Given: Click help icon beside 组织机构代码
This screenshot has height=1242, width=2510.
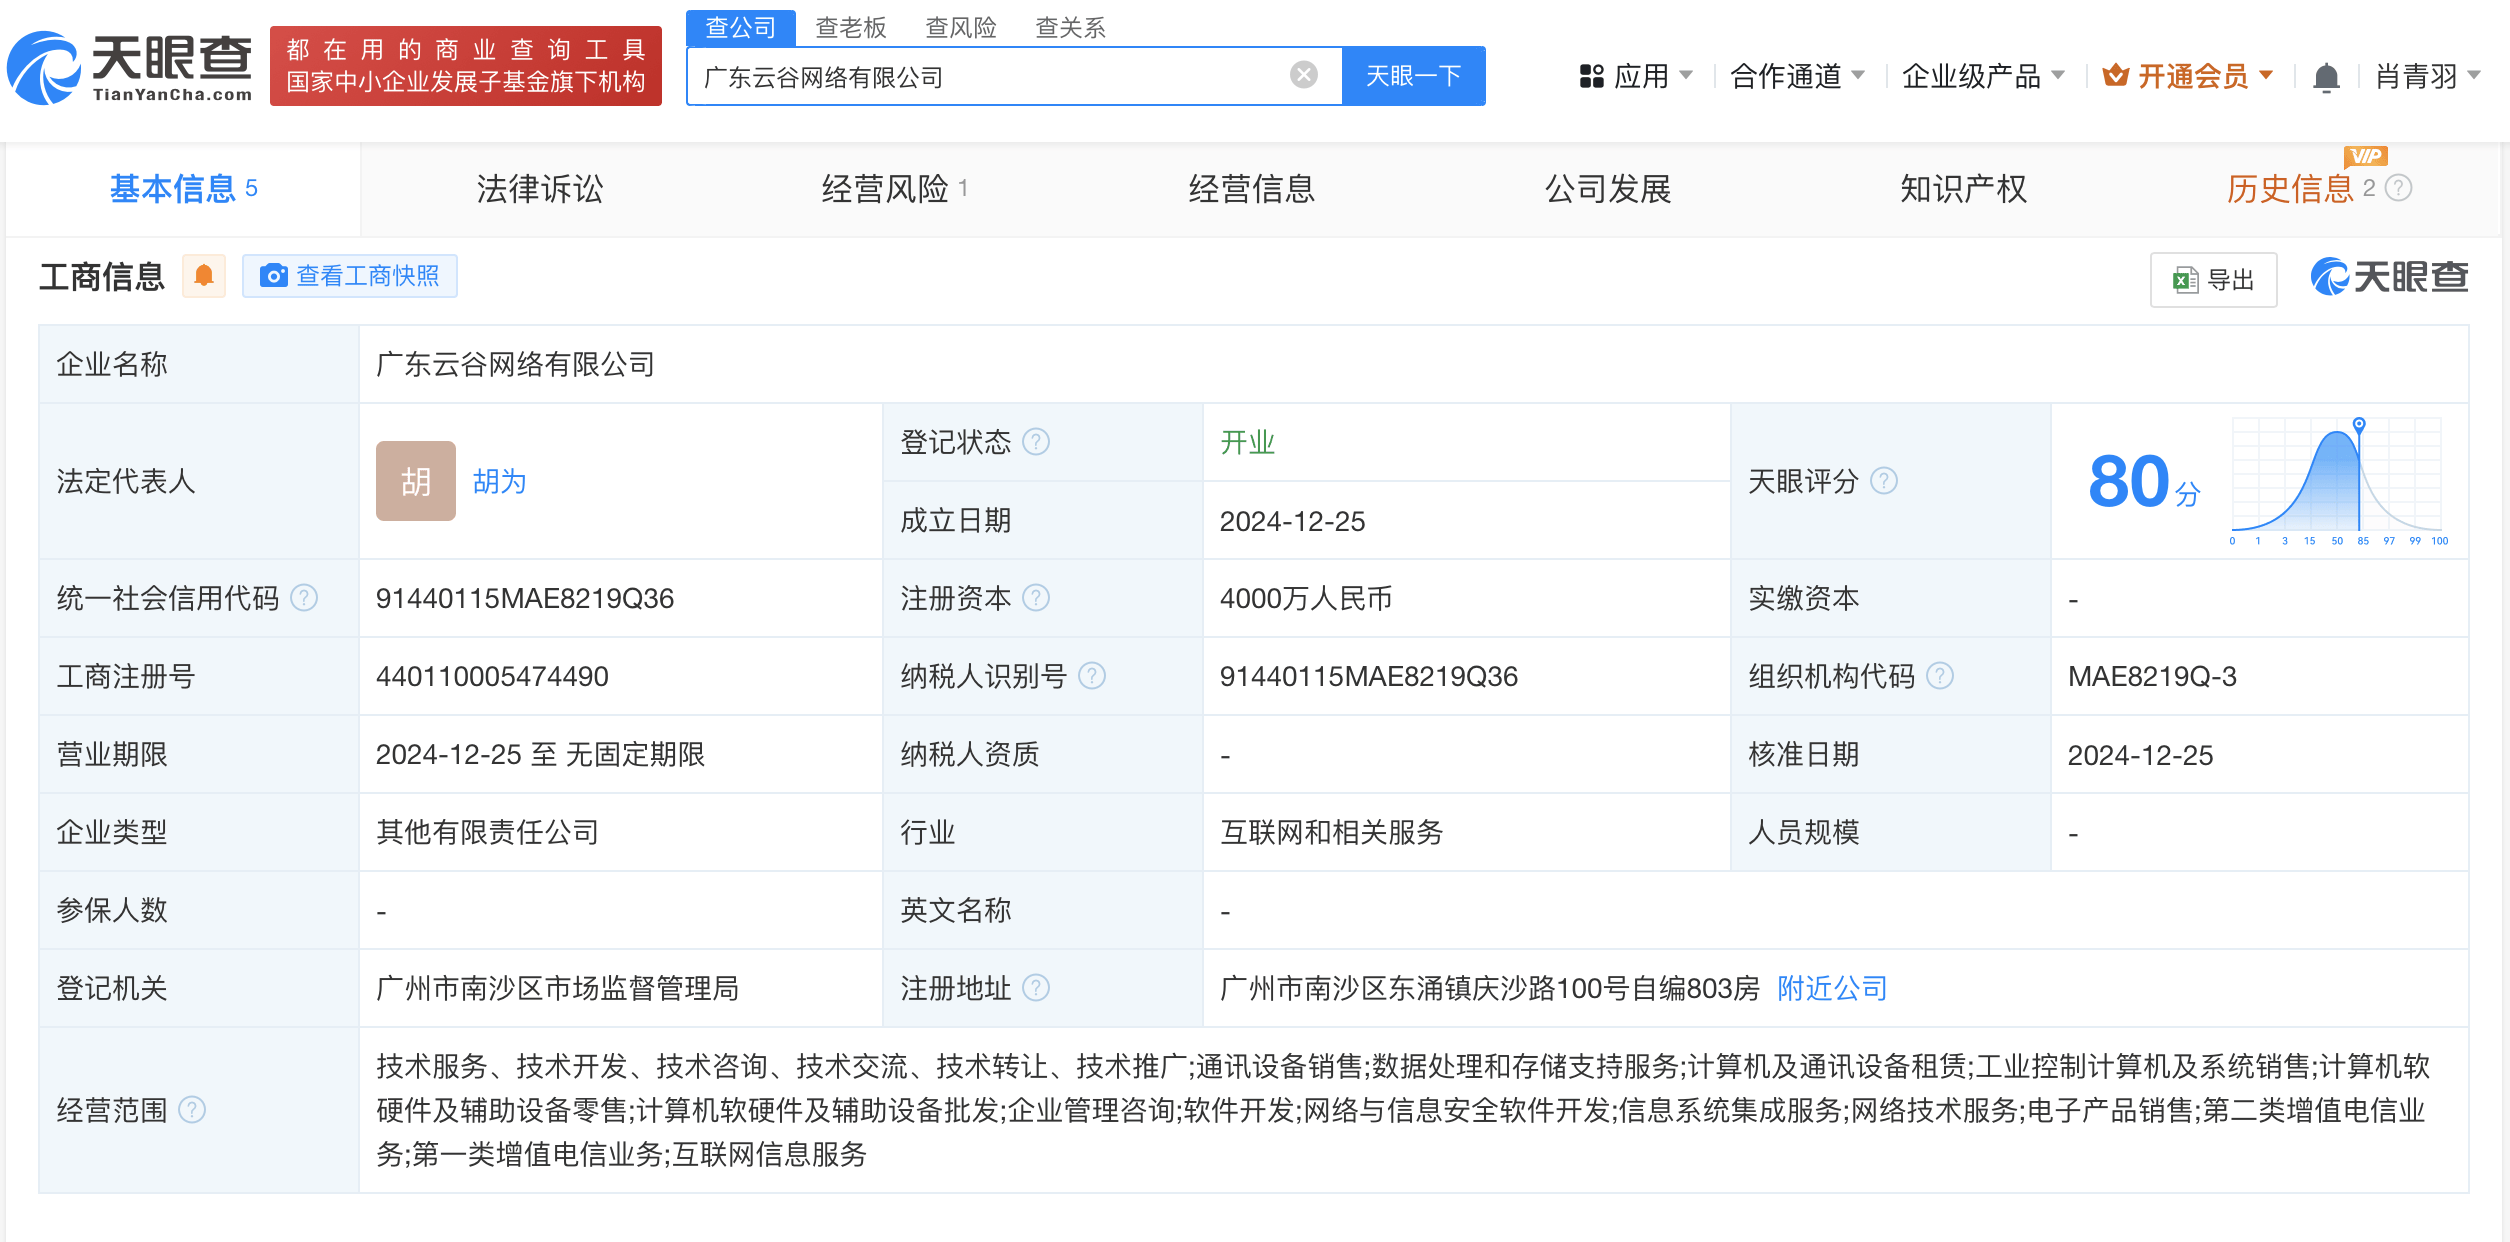Looking at the screenshot, I should click(x=1940, y=676).
